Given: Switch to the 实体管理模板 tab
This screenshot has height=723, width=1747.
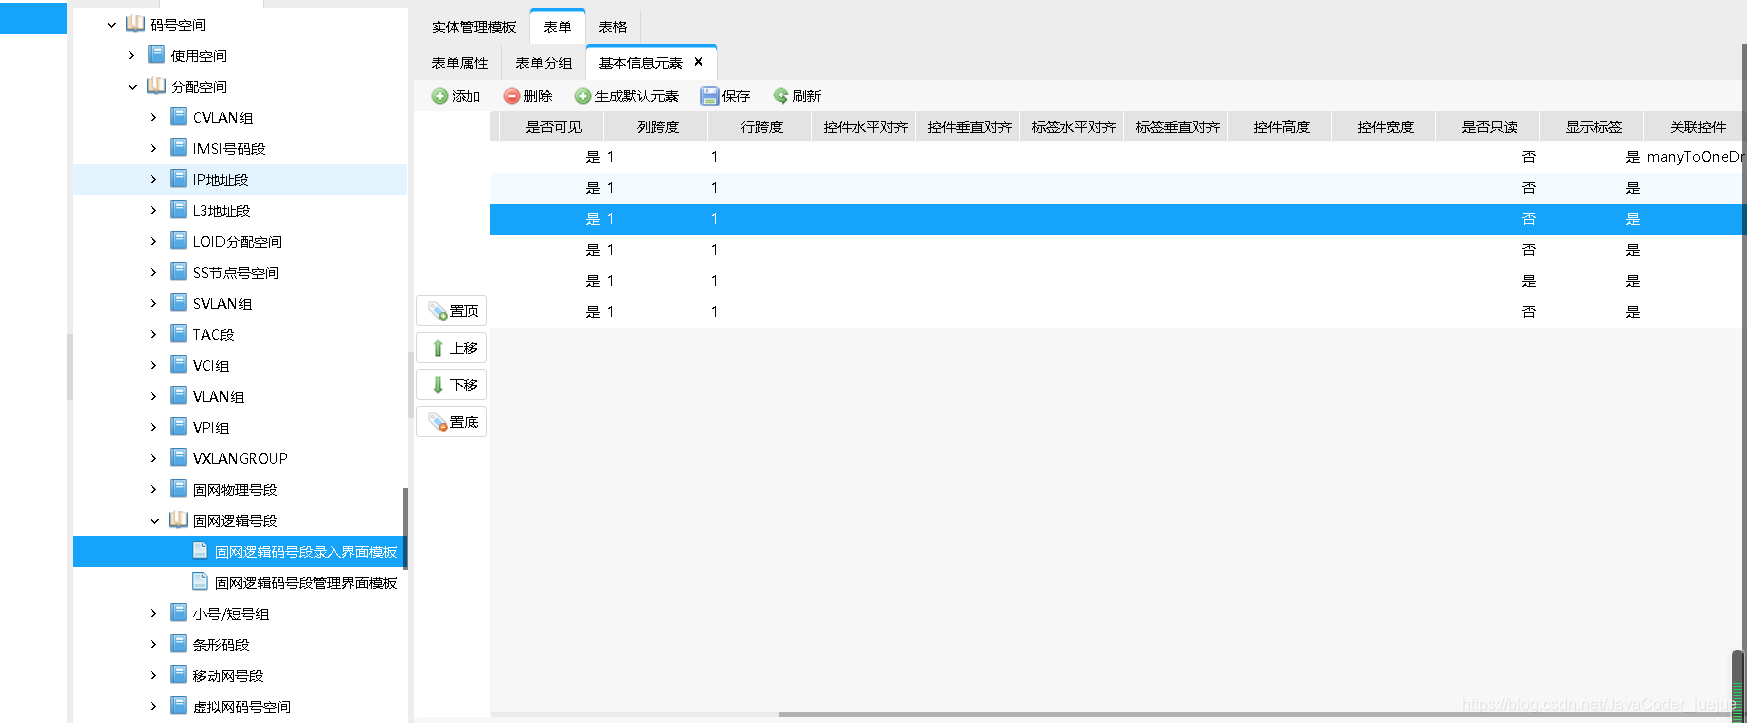Looking at the screenshot, I should (x=474, y=27).
